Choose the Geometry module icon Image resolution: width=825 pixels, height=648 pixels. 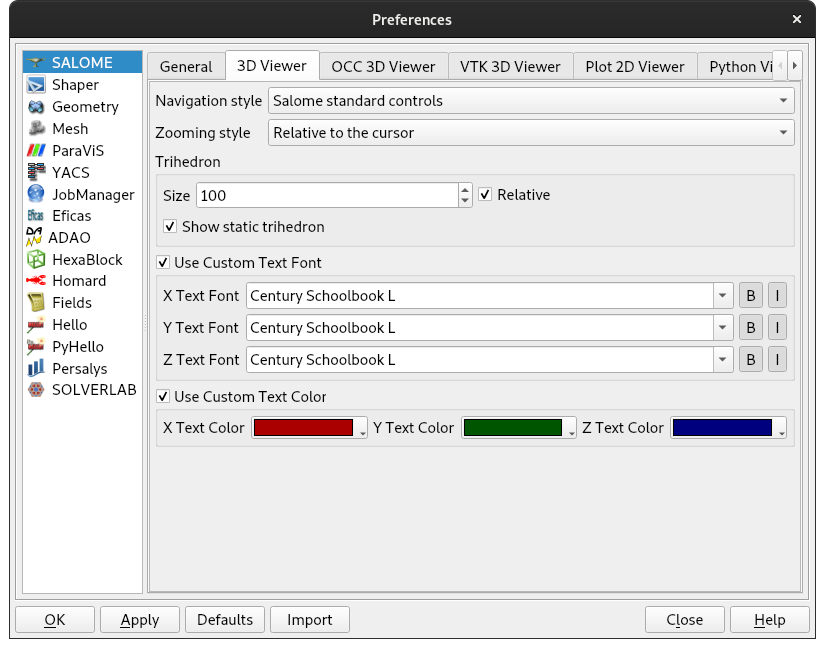[x=36, y=107]
